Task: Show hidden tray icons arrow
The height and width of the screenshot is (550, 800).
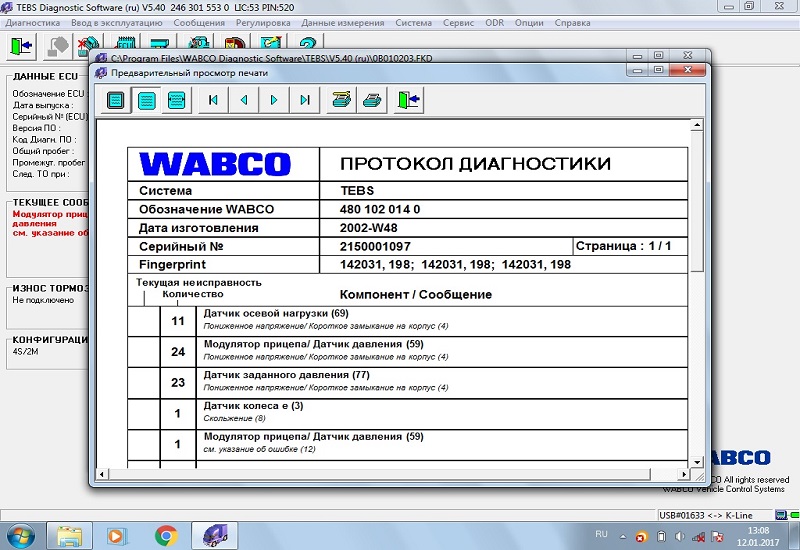Action: point(623,537)
